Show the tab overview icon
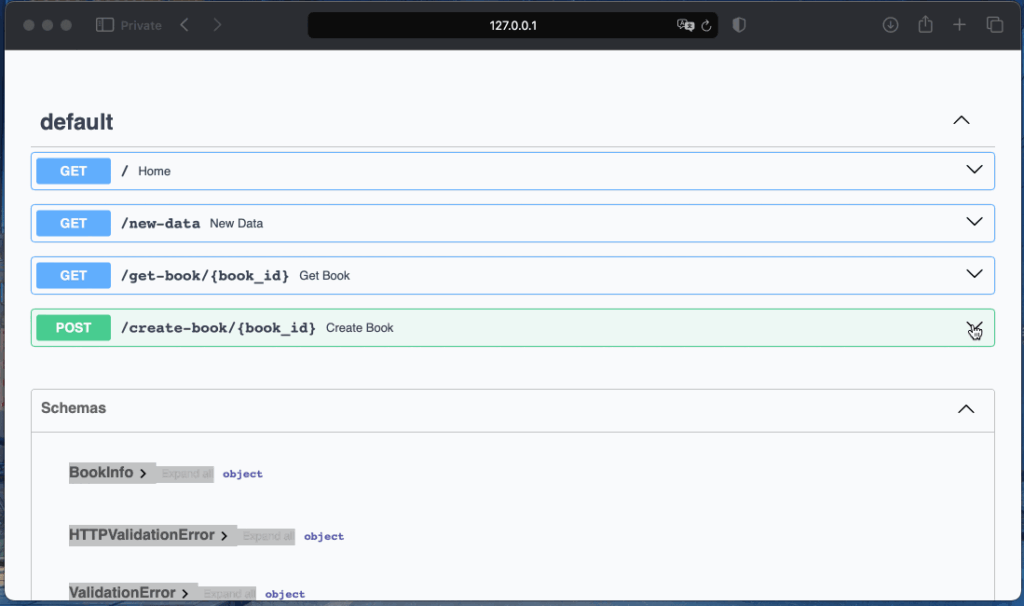This screenshot has height=606, width=1024. tap(994, 25)
